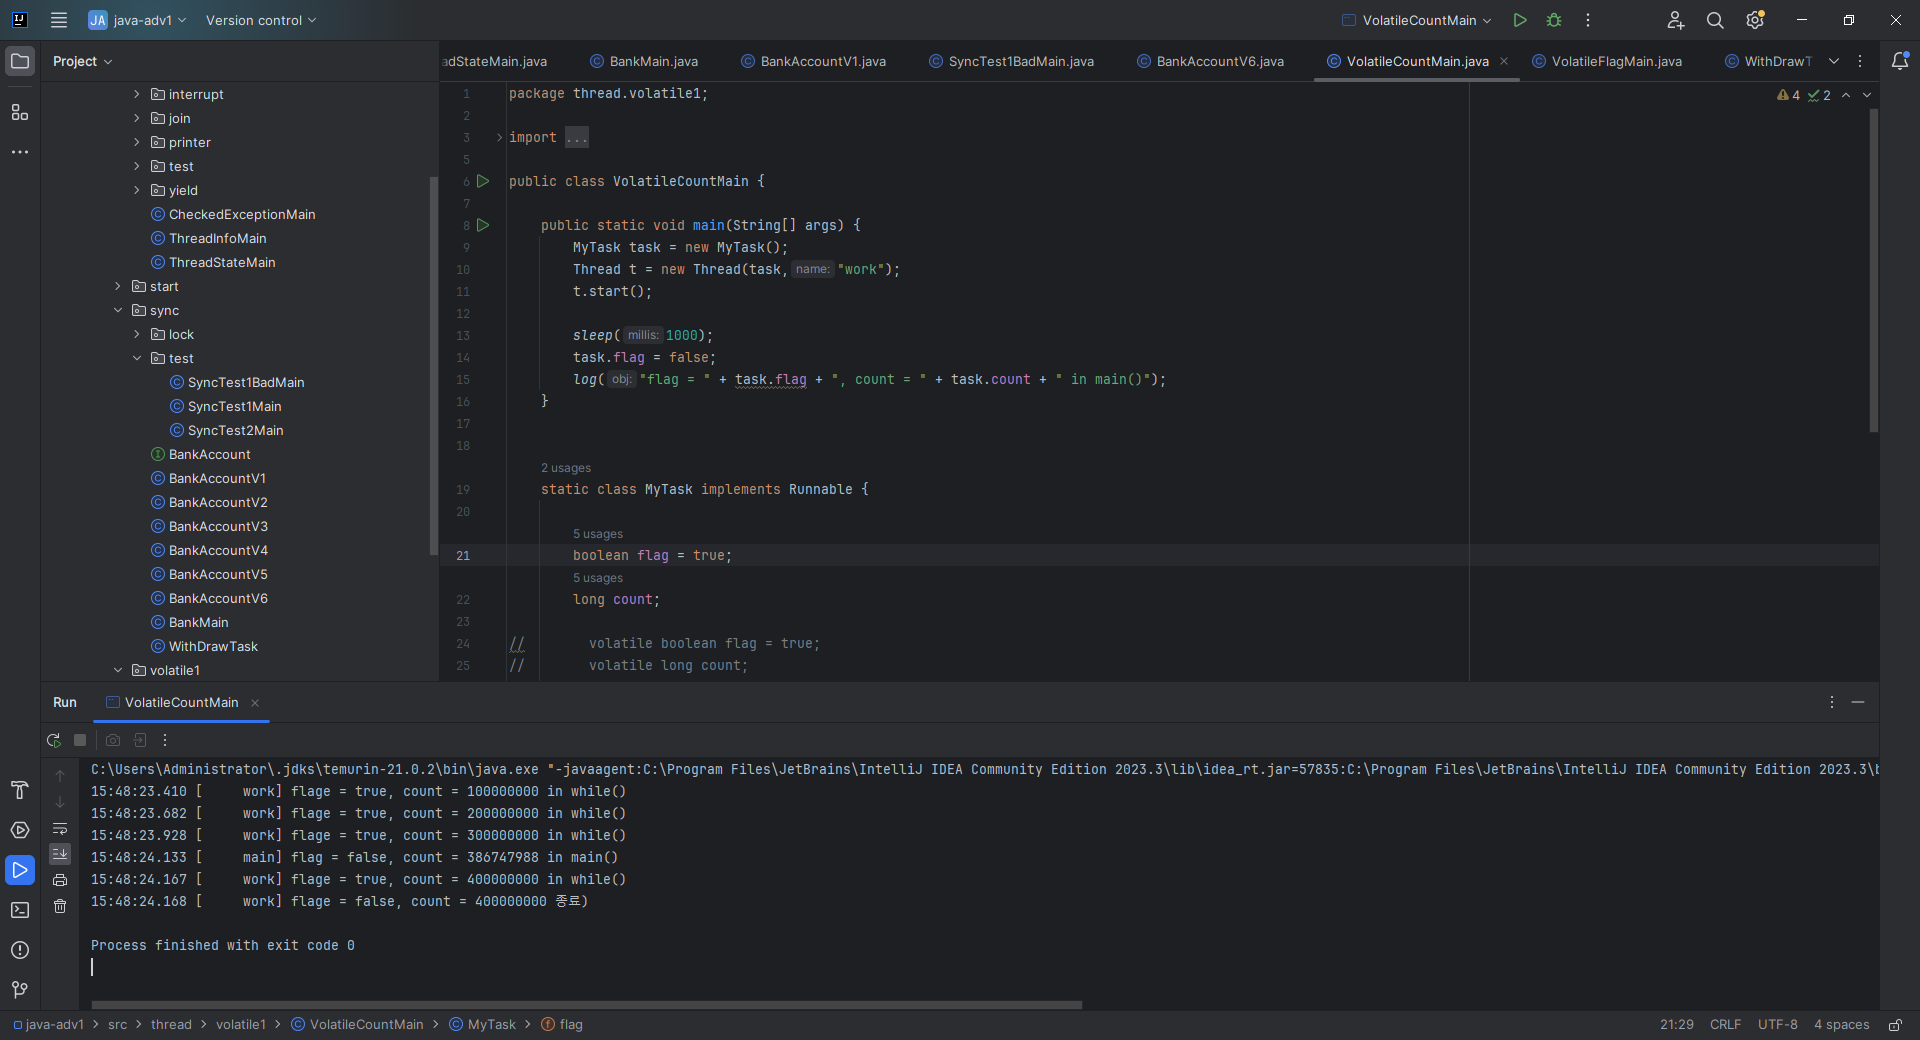Screen dimensions: 1920x1040
Task: Click the Stop process button in the Run panel
Action: tap(80, 740)
